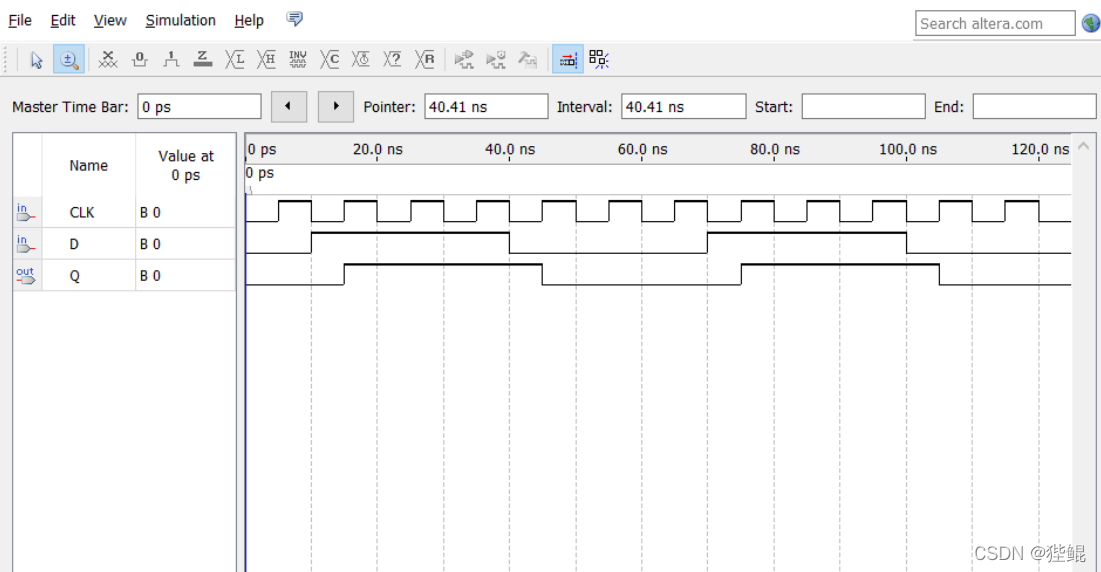
Task: Open Count Value (XC) tool
Action: point(329,60)
